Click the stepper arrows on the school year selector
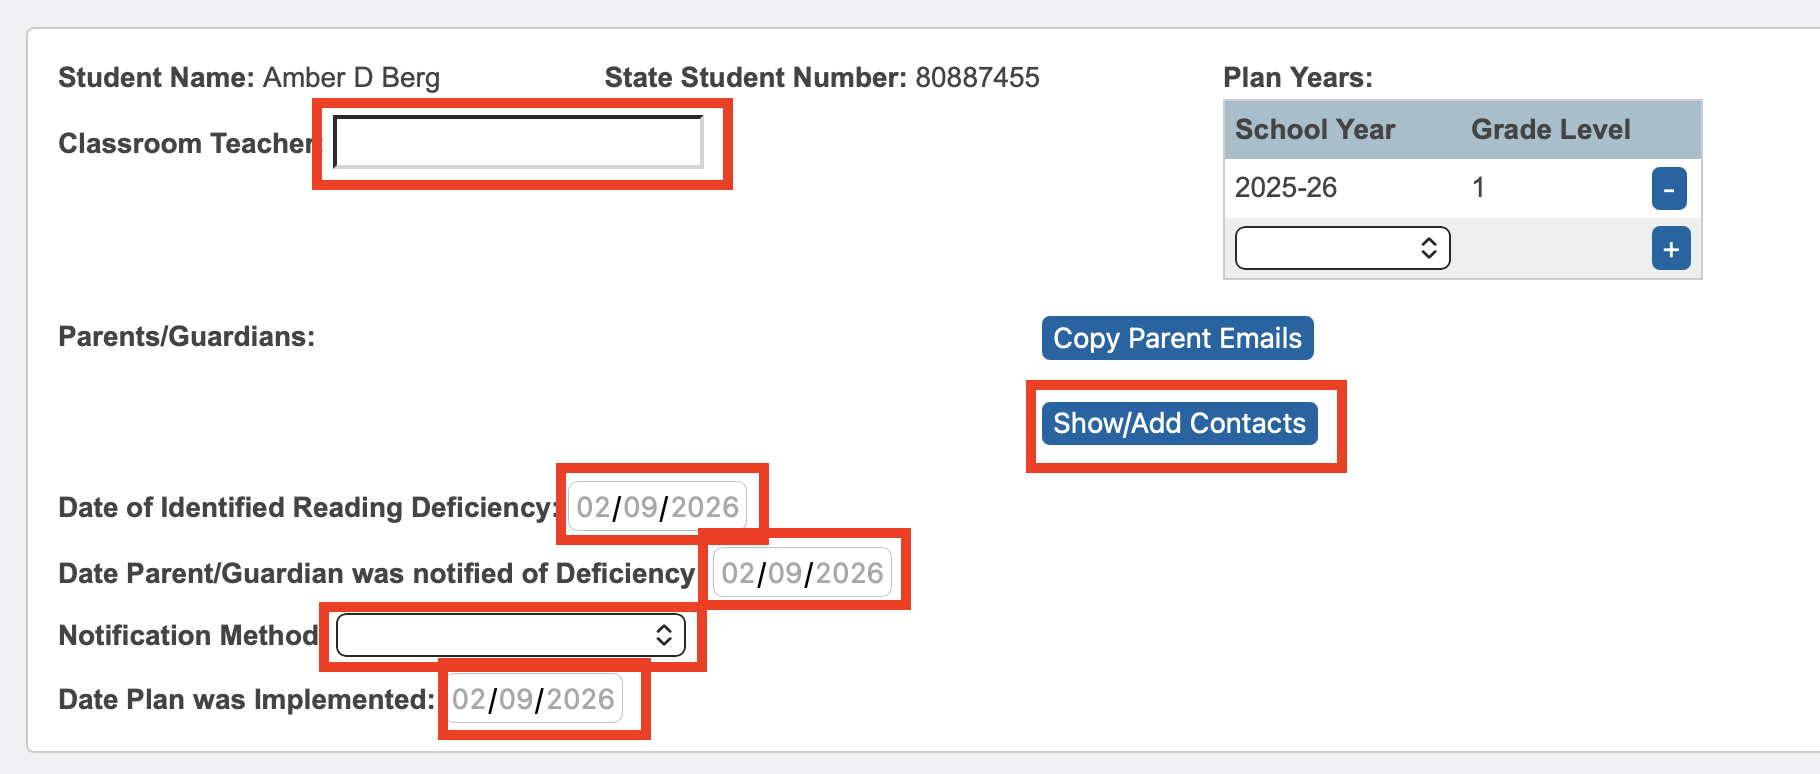 coord(1428,247)
